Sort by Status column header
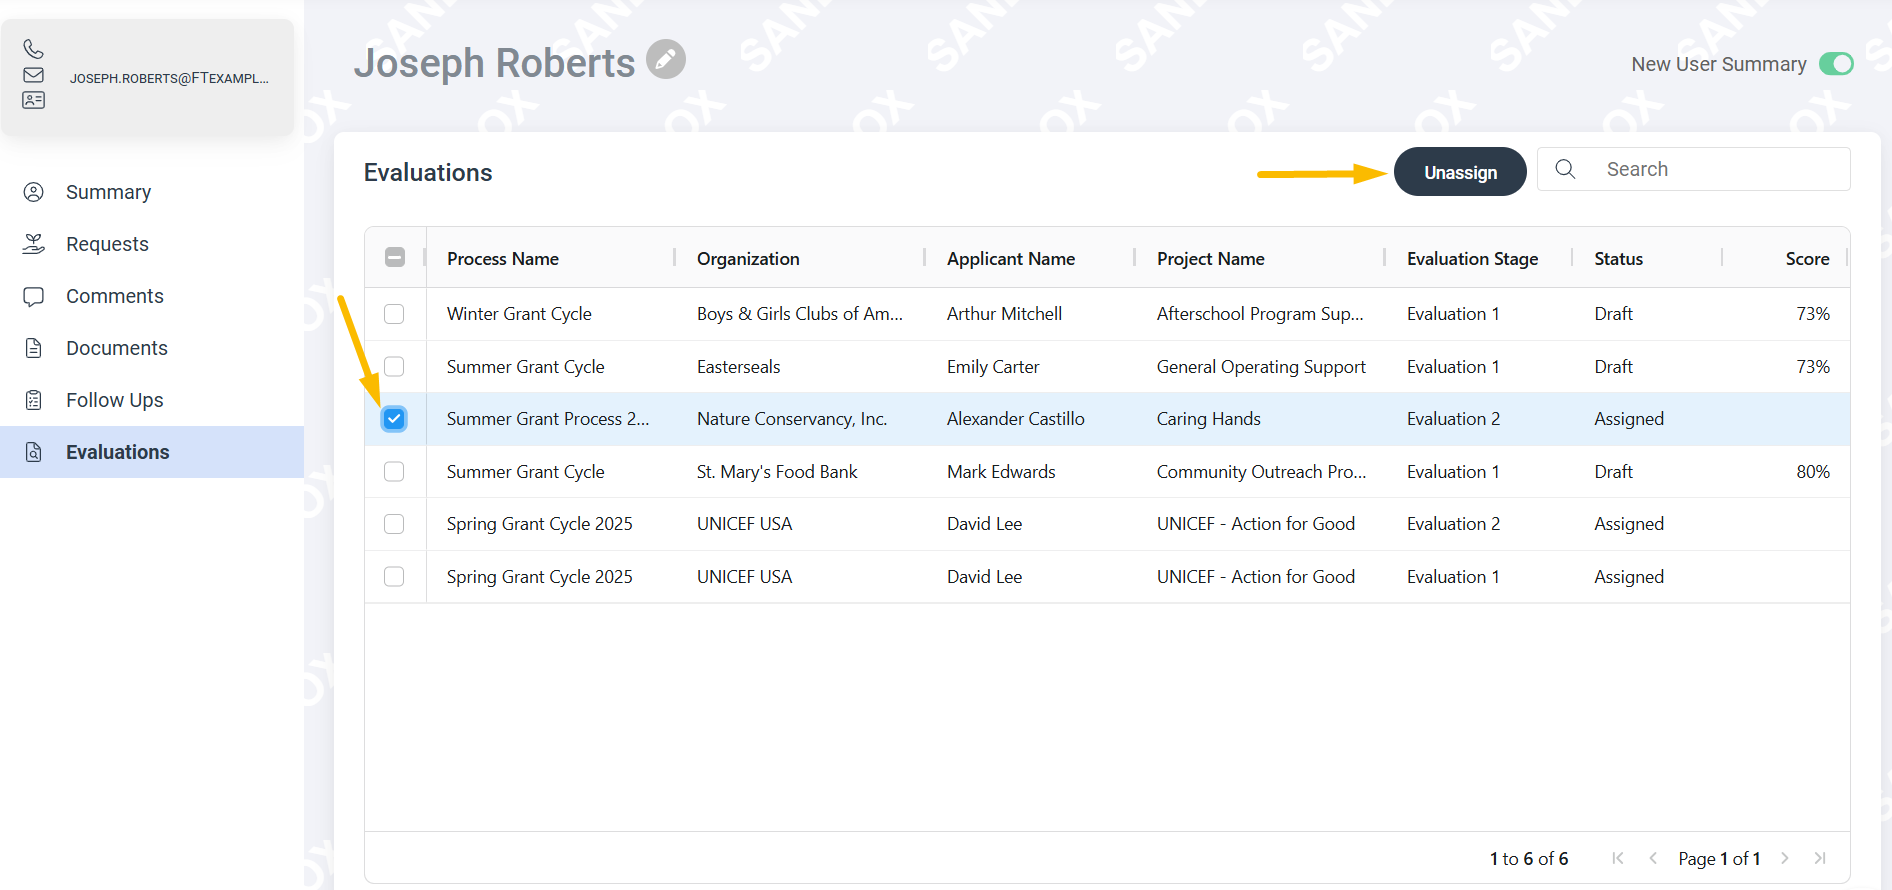The image size is (1892, 890). coord(1619,259)
